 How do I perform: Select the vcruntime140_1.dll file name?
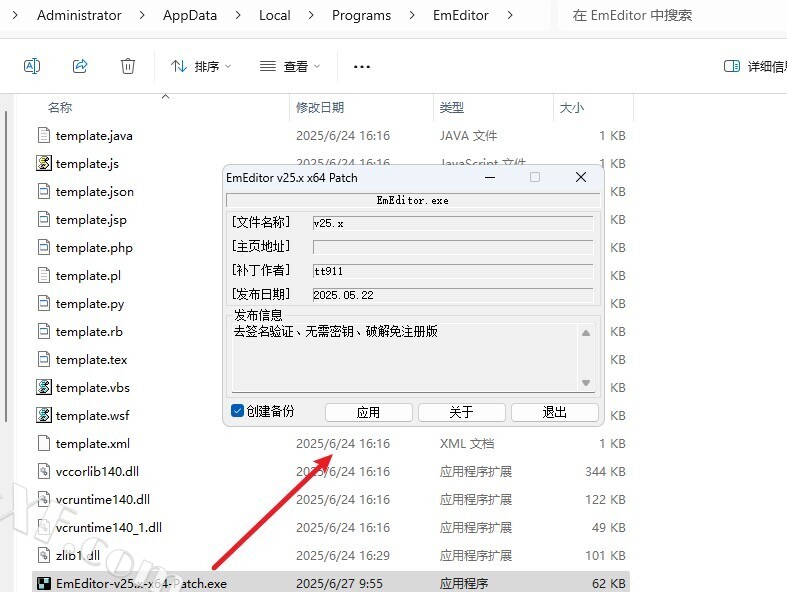pos(109,528)
